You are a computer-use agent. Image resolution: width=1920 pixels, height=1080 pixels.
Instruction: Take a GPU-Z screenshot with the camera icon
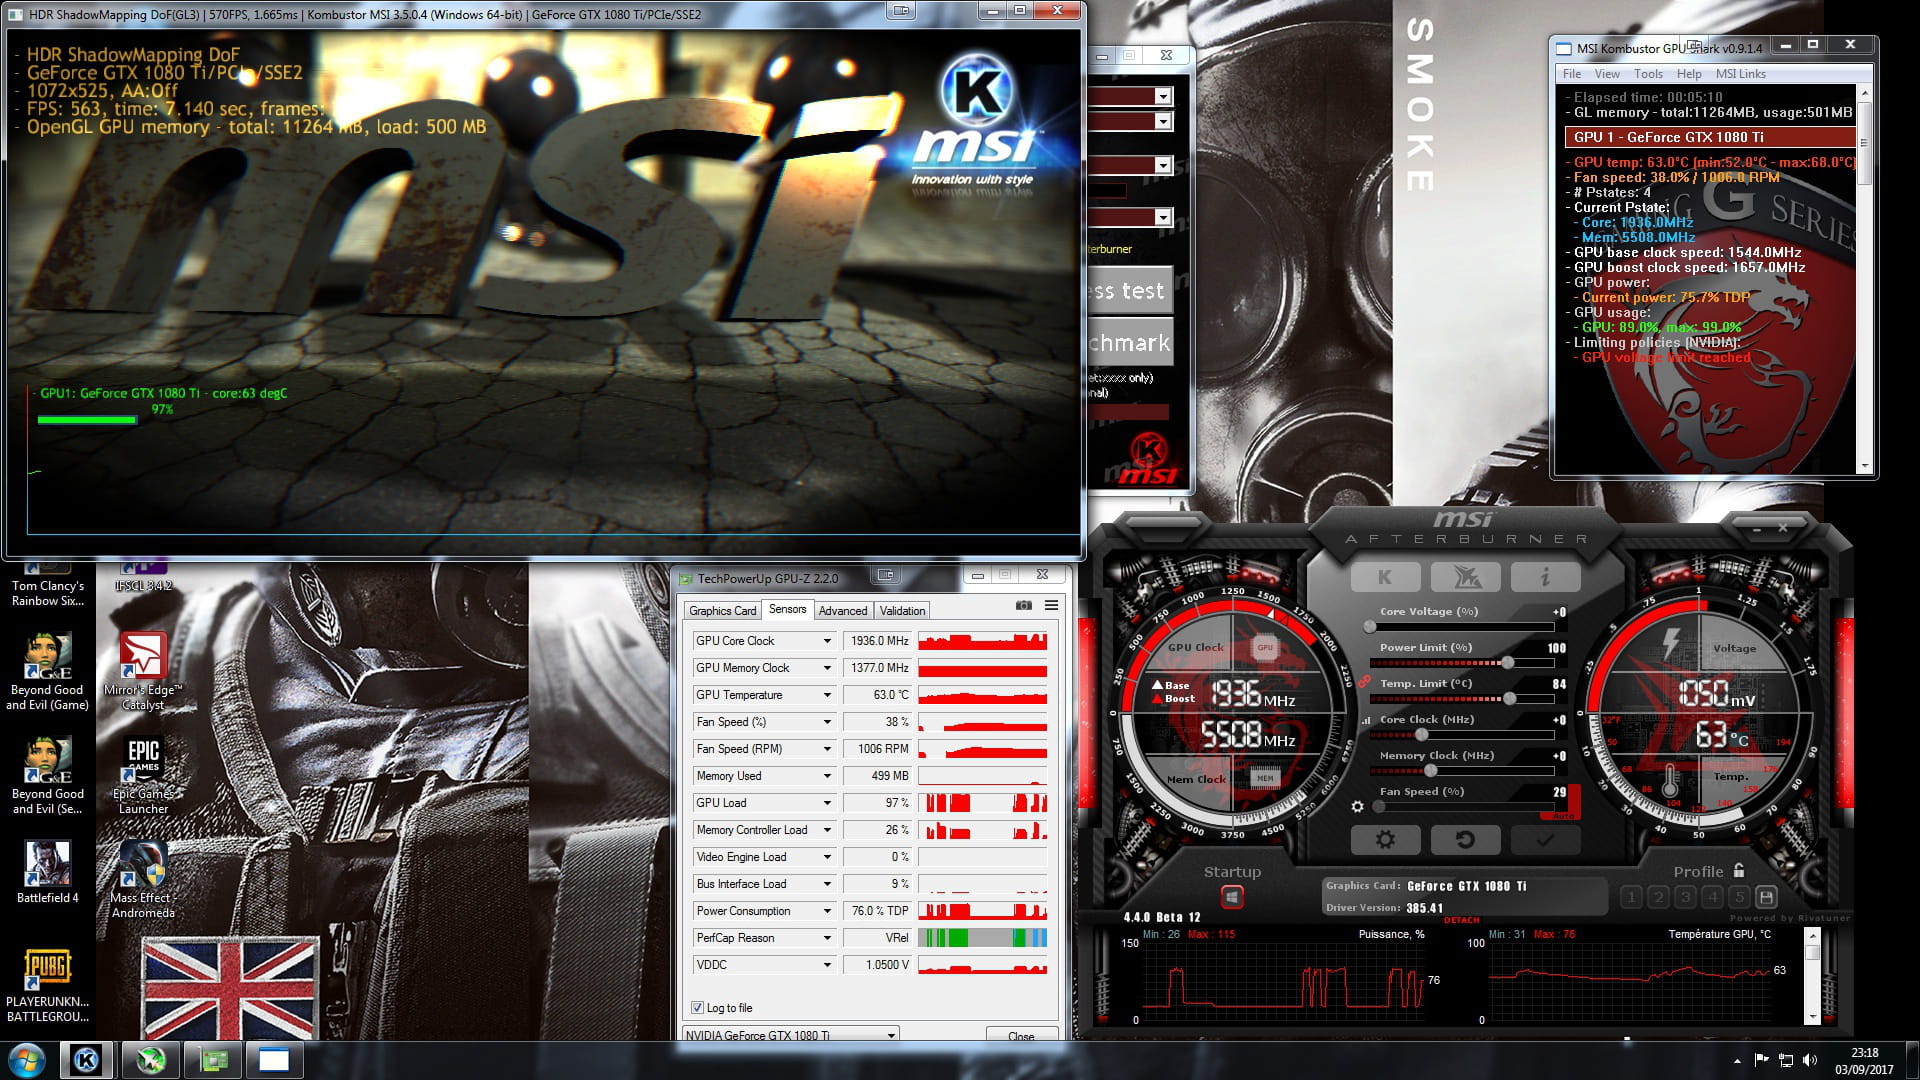tap(1023, 605)
